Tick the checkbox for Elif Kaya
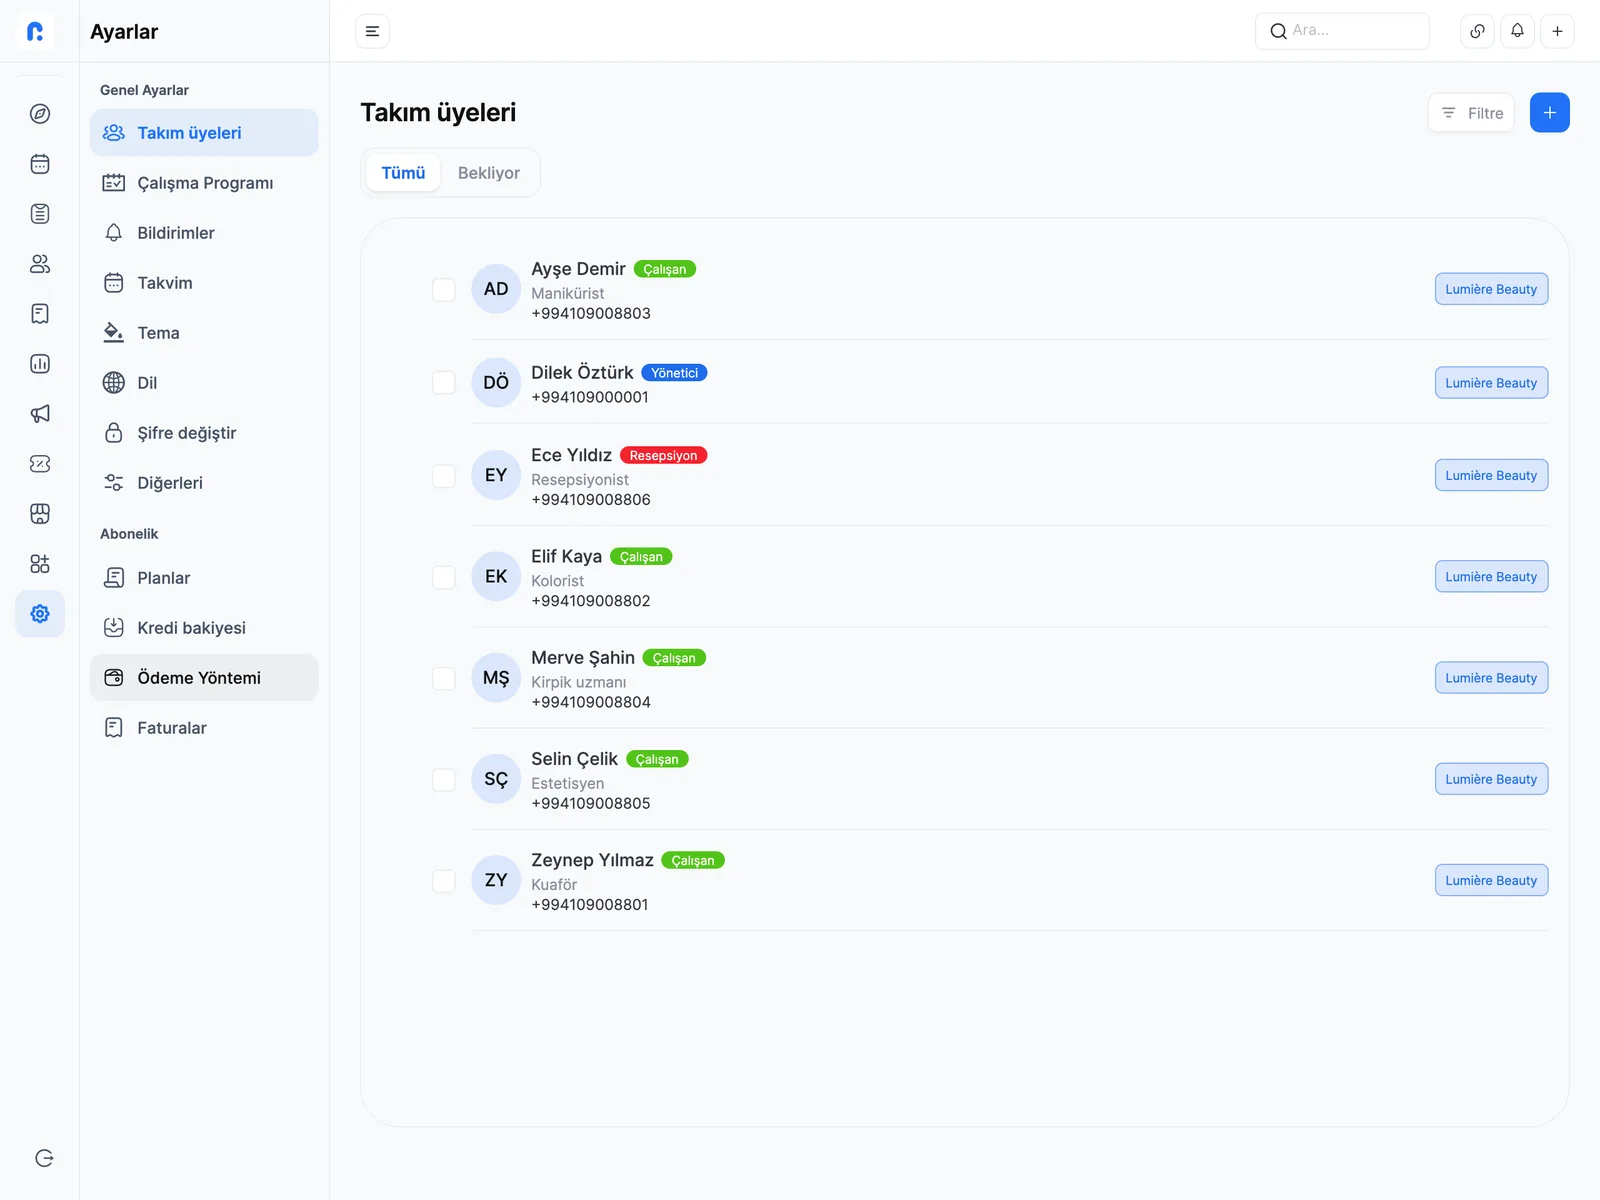 coord(444,577)
